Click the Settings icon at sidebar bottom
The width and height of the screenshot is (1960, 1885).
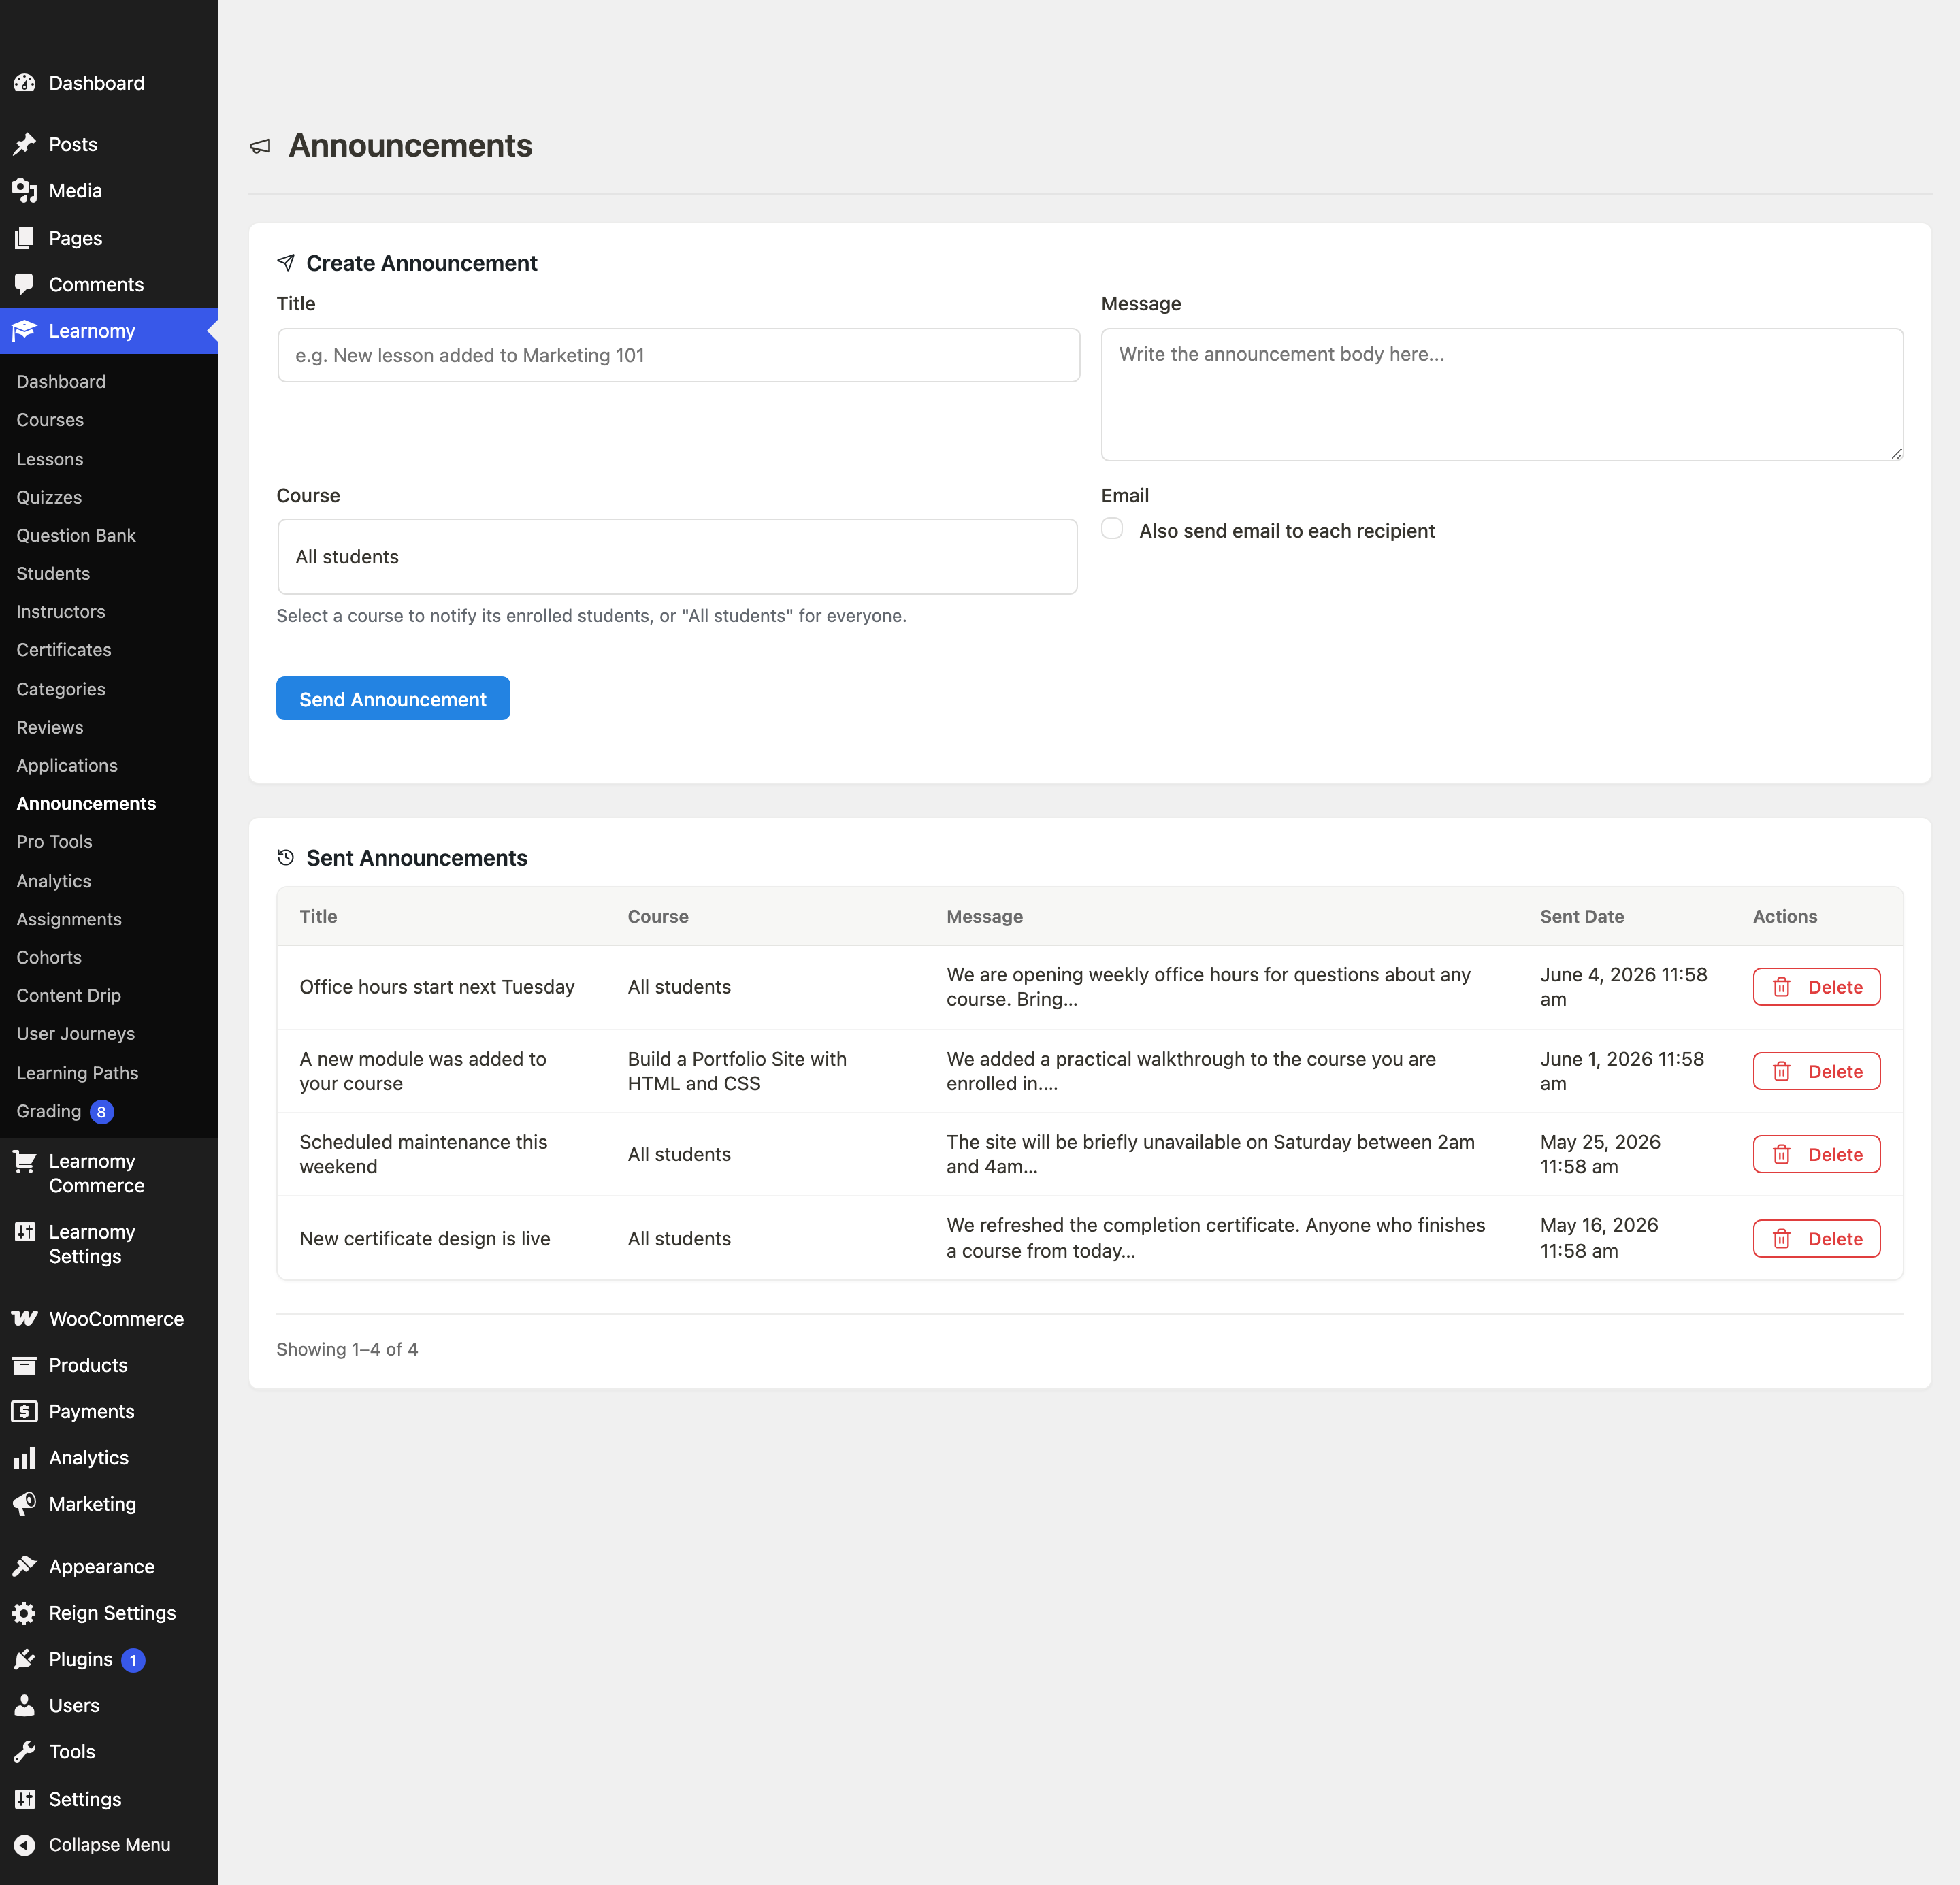pyautogui.click(x=24, y=1799)
